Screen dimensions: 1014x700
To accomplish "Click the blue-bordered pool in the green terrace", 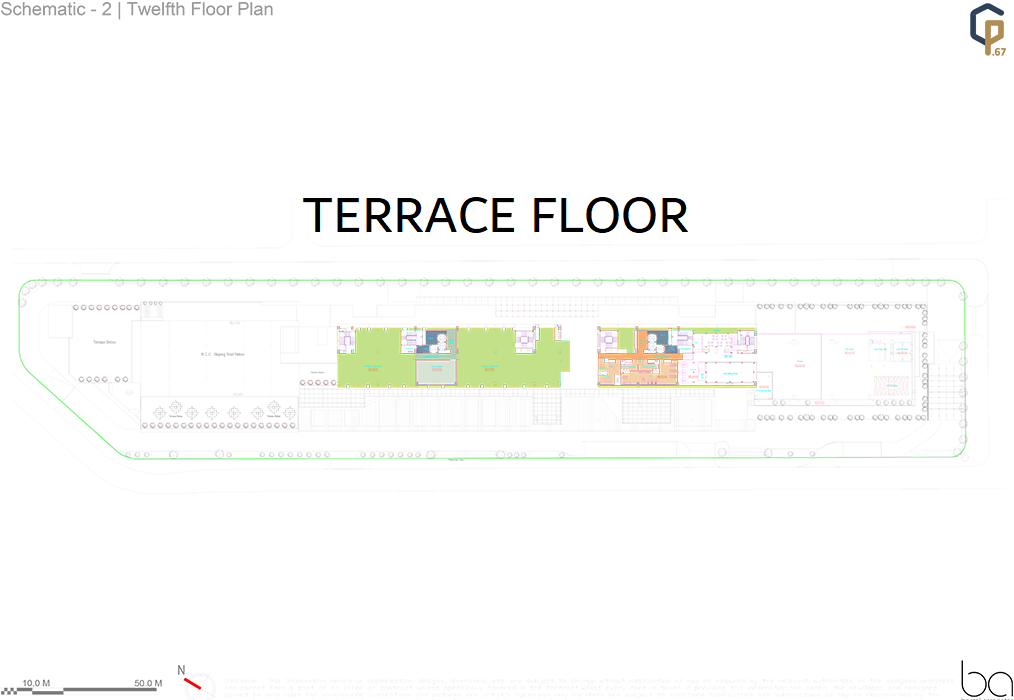I will [x=436, y=371].
